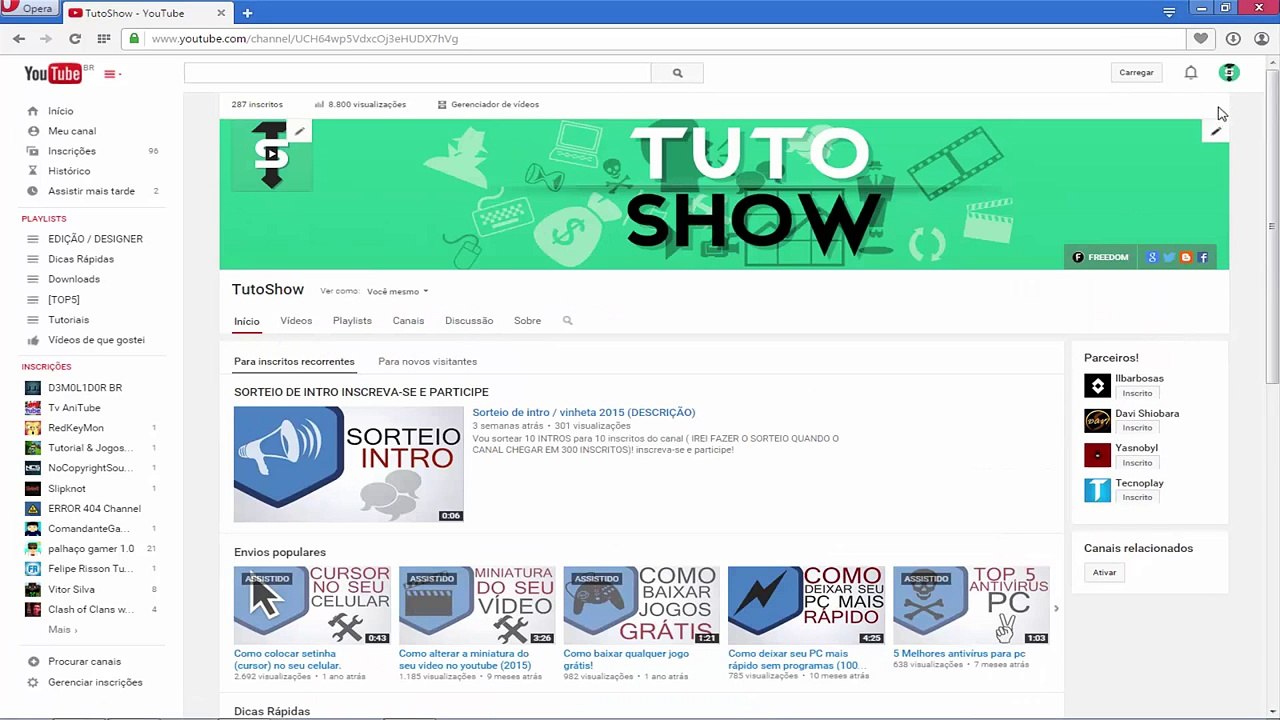Open Facebook icon on banner

tap(1203, 257)
